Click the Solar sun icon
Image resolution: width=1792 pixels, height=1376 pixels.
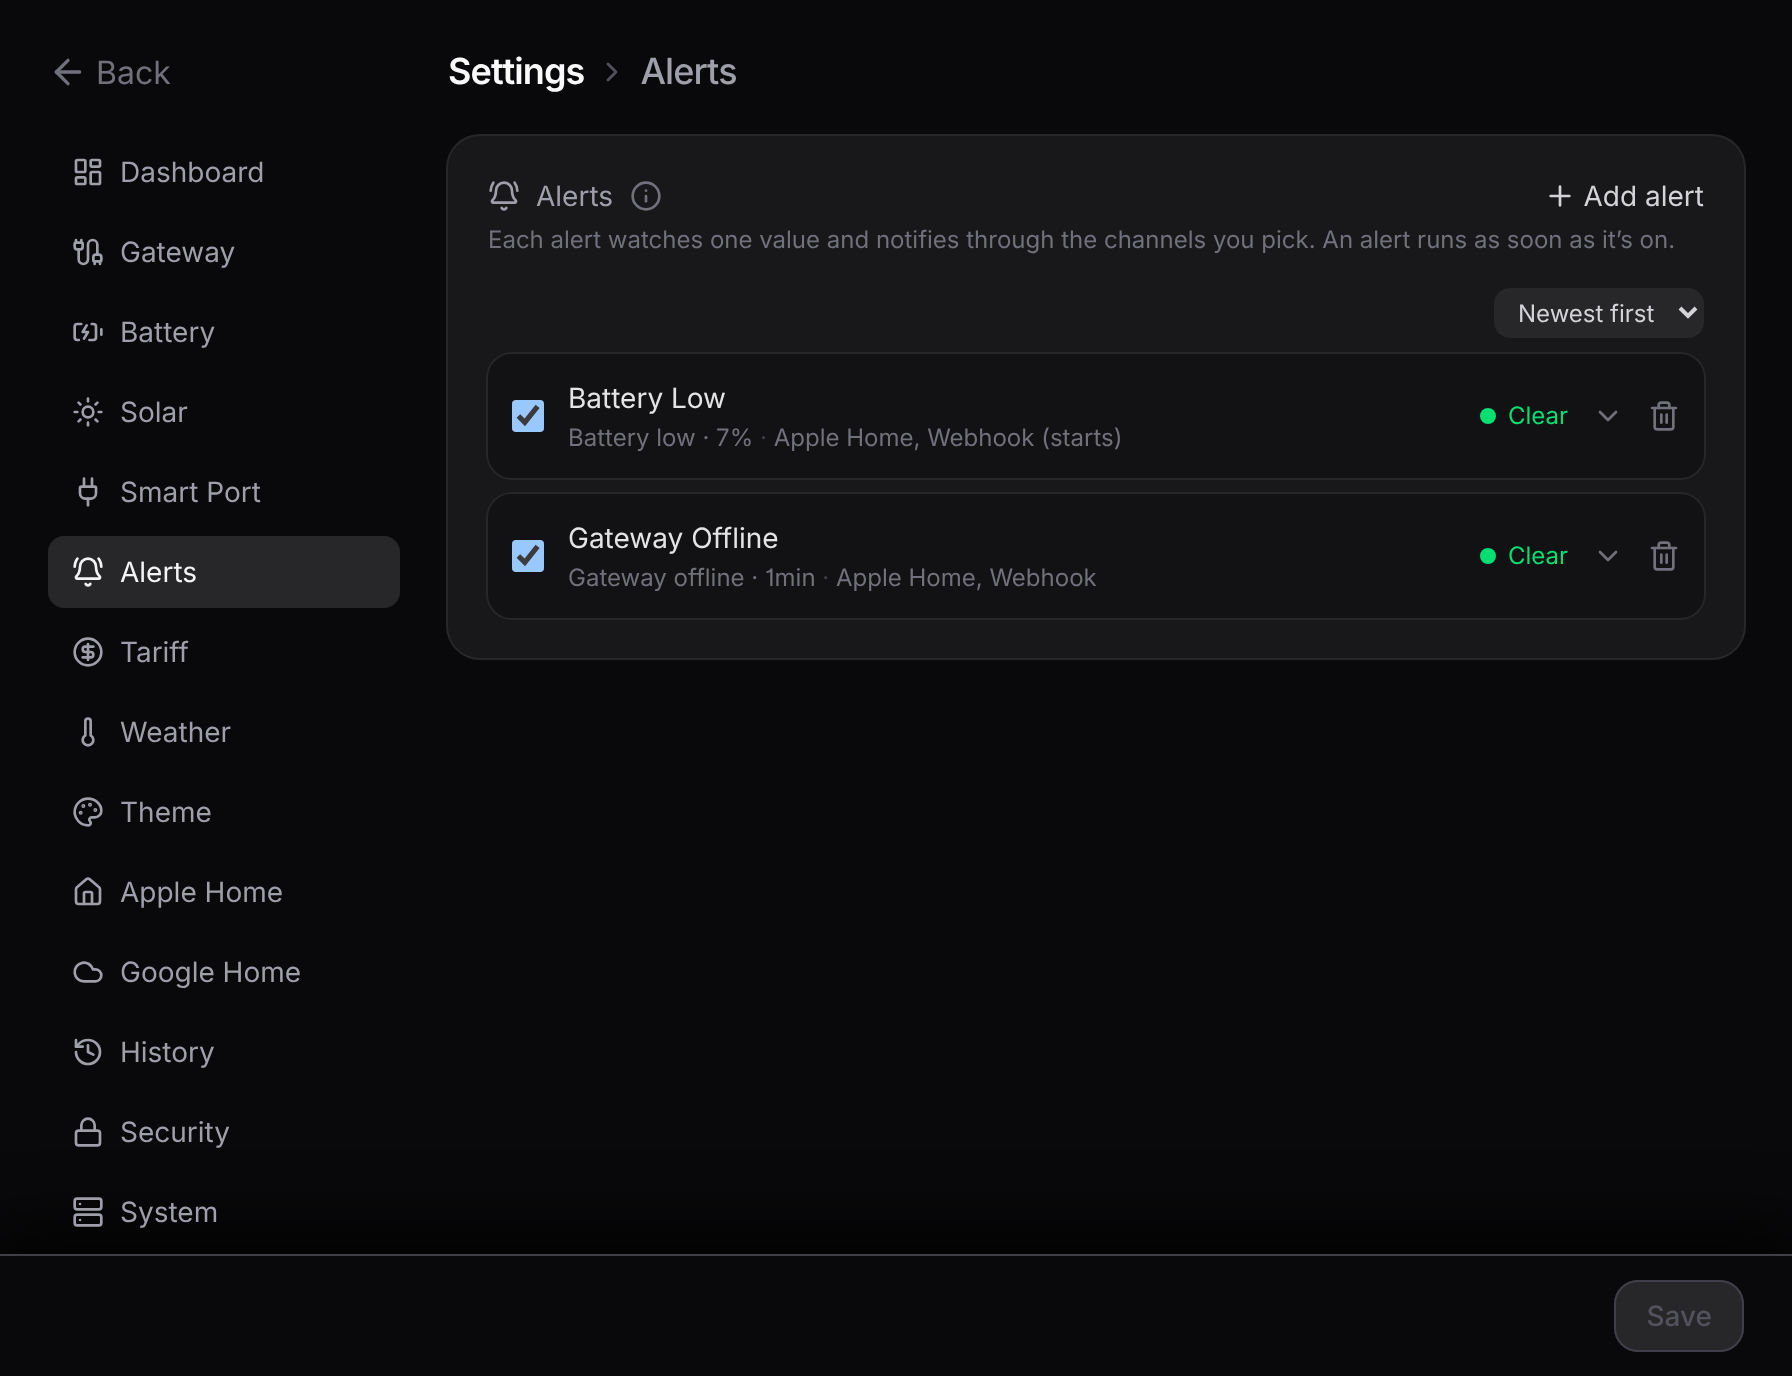coord(88,412)
